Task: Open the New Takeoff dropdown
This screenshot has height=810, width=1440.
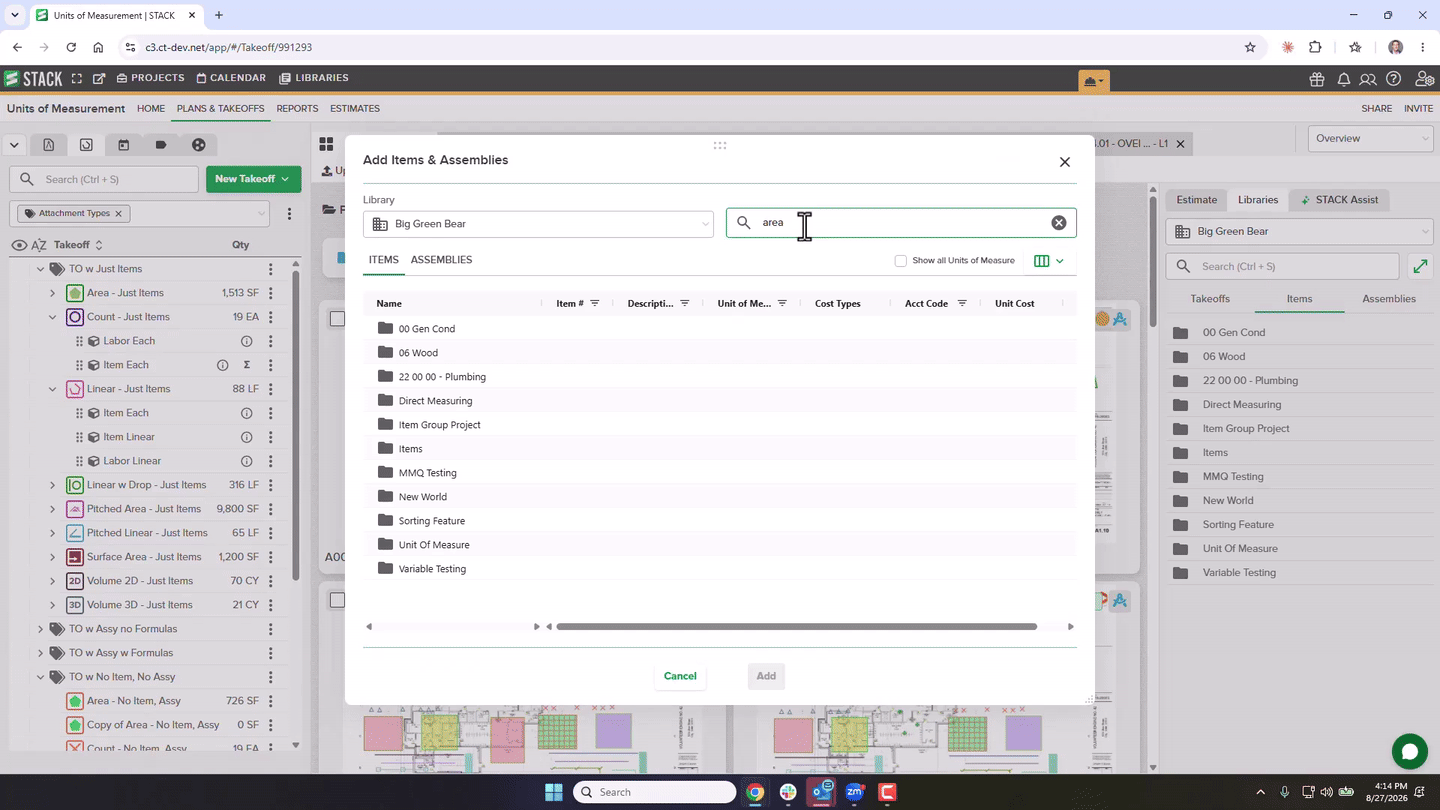Action: point(253,179)
